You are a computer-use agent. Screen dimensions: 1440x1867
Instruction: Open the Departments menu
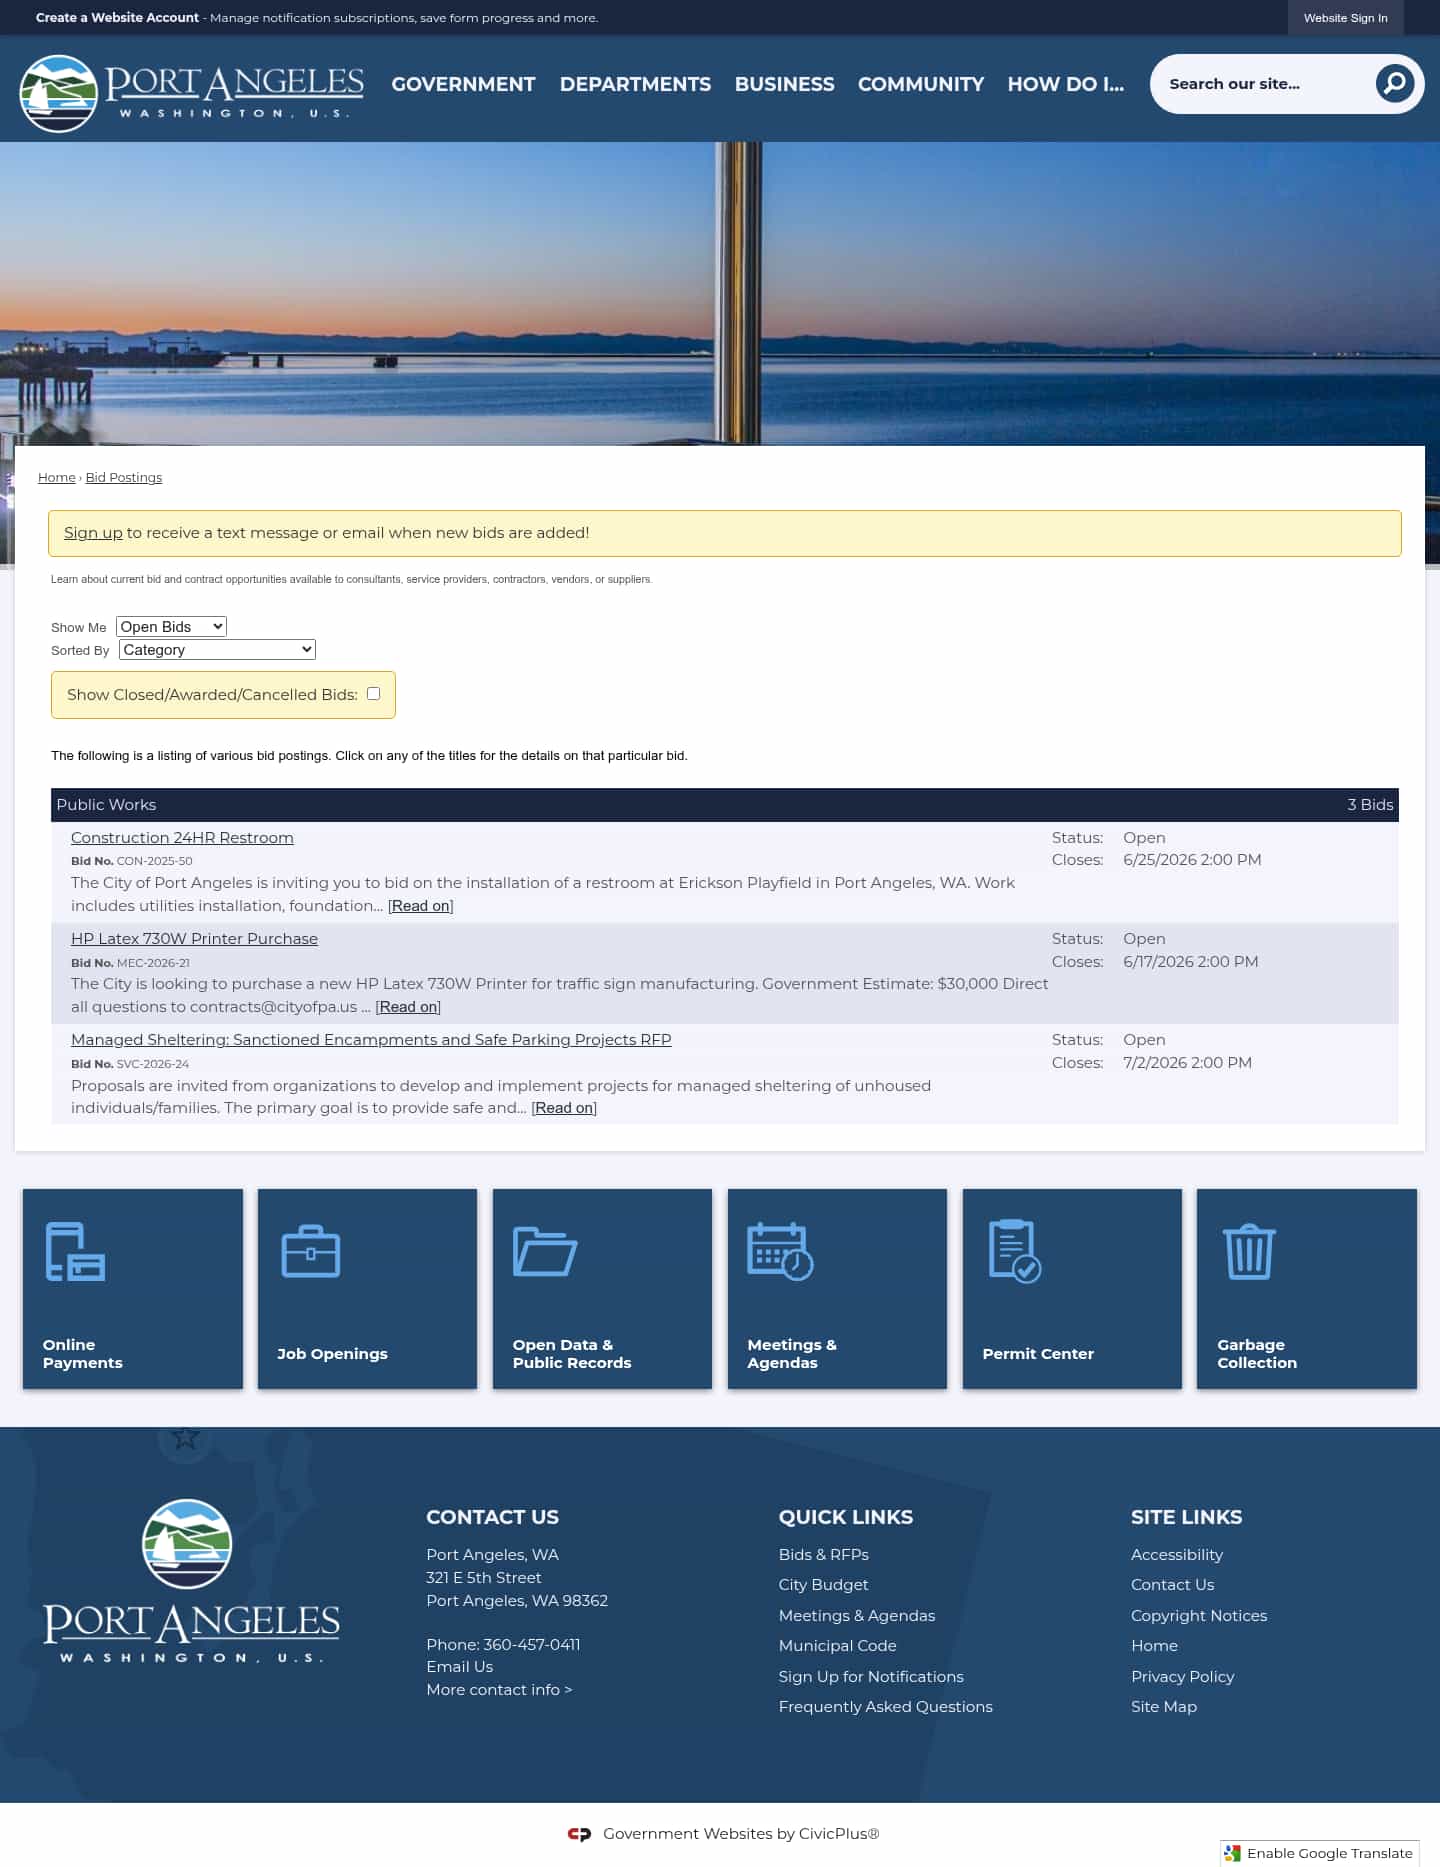click(x=635, y=84)
